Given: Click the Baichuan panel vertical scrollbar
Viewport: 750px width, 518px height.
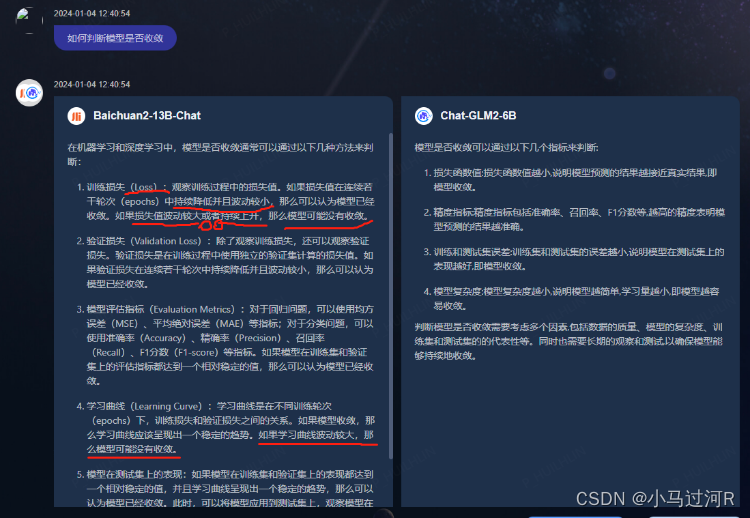Looking at the screenshot, I should (x=390, y=297).
